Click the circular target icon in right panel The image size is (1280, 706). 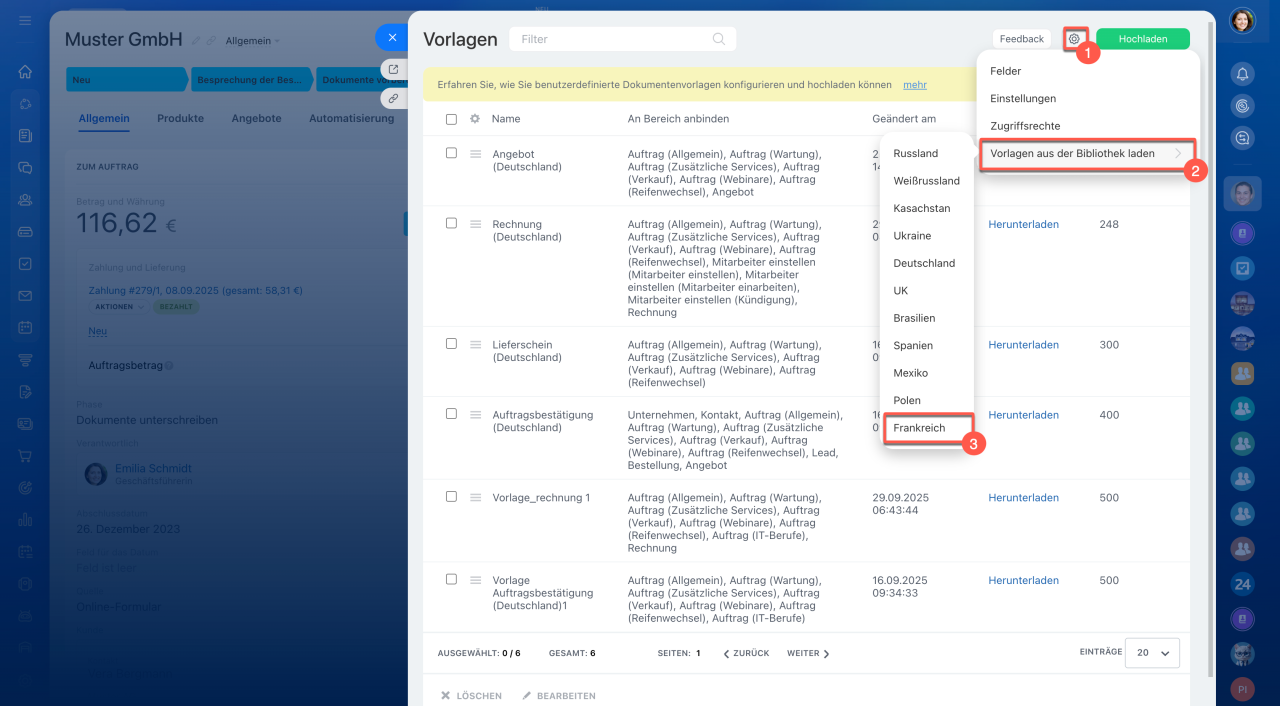point(1242,106)
